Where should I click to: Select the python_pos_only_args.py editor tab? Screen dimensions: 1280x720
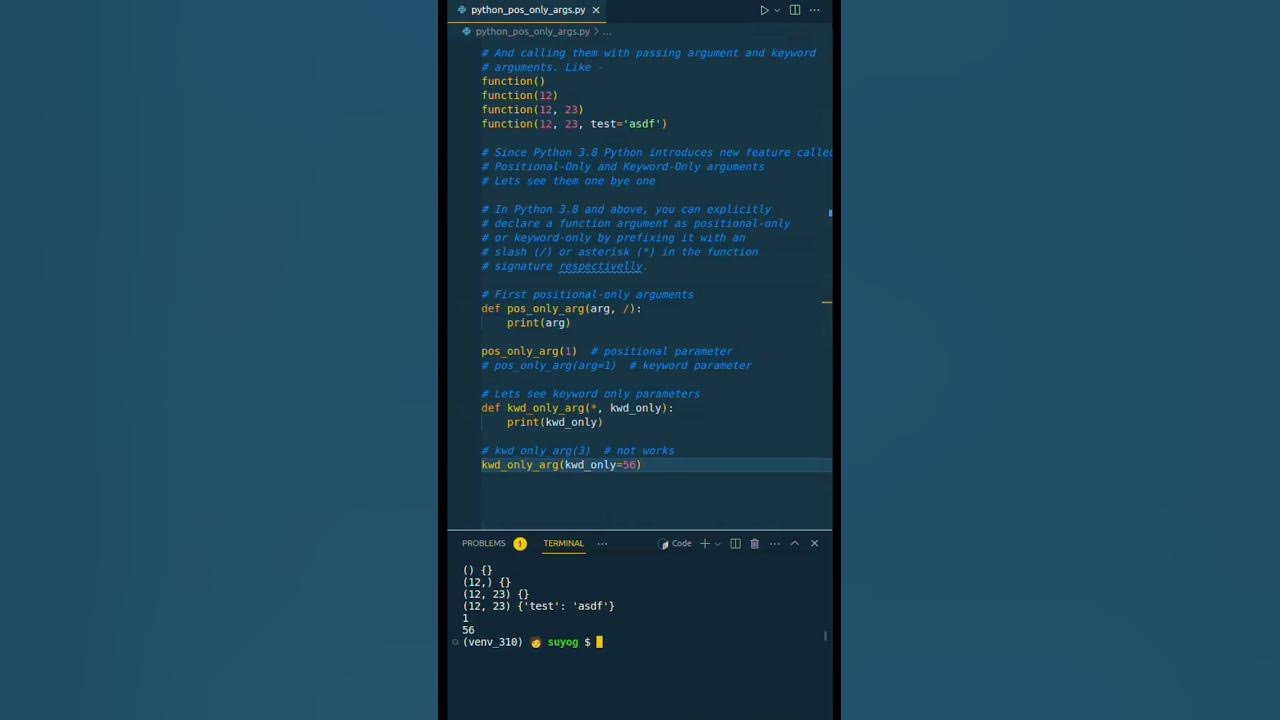(x=529, y=10)
